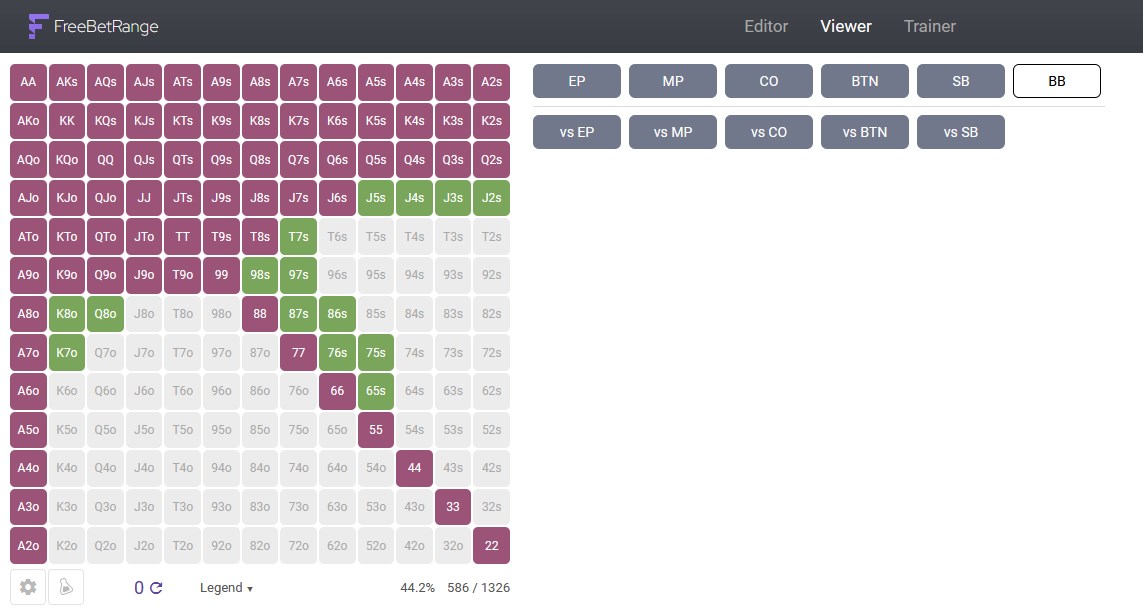Screen dimensions: 1143x611
Task: Pick the vs MP scenario button
Action: coord(673,132)
